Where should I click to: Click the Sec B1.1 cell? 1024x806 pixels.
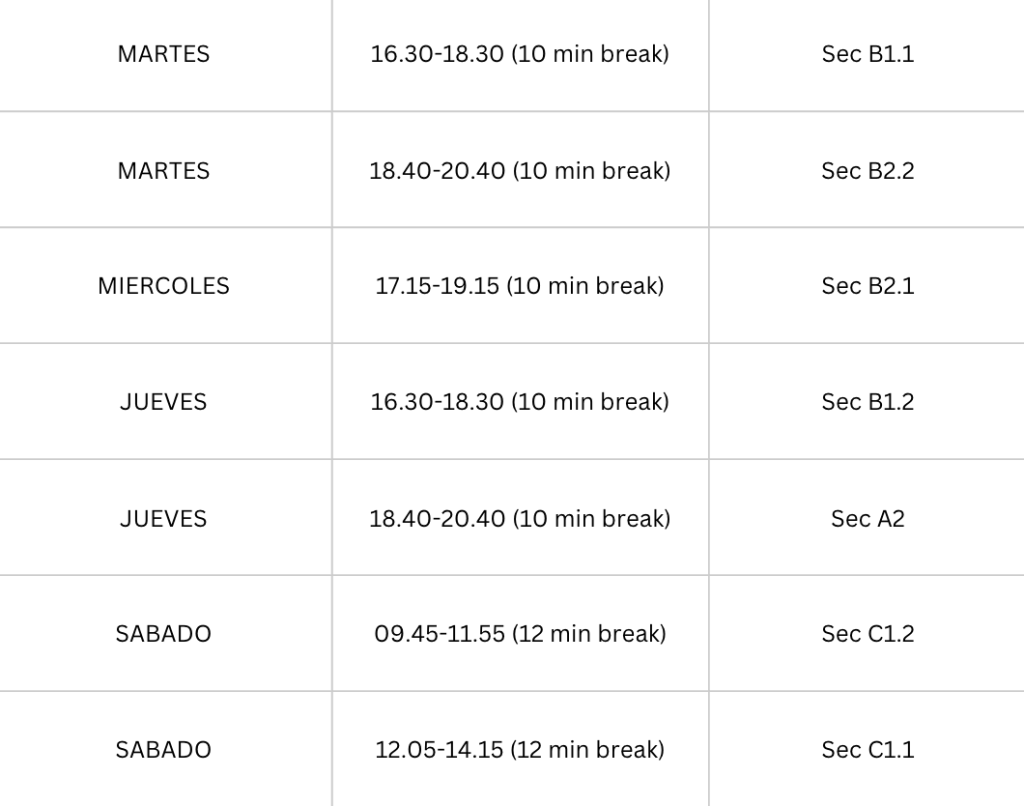click(867, 54)
